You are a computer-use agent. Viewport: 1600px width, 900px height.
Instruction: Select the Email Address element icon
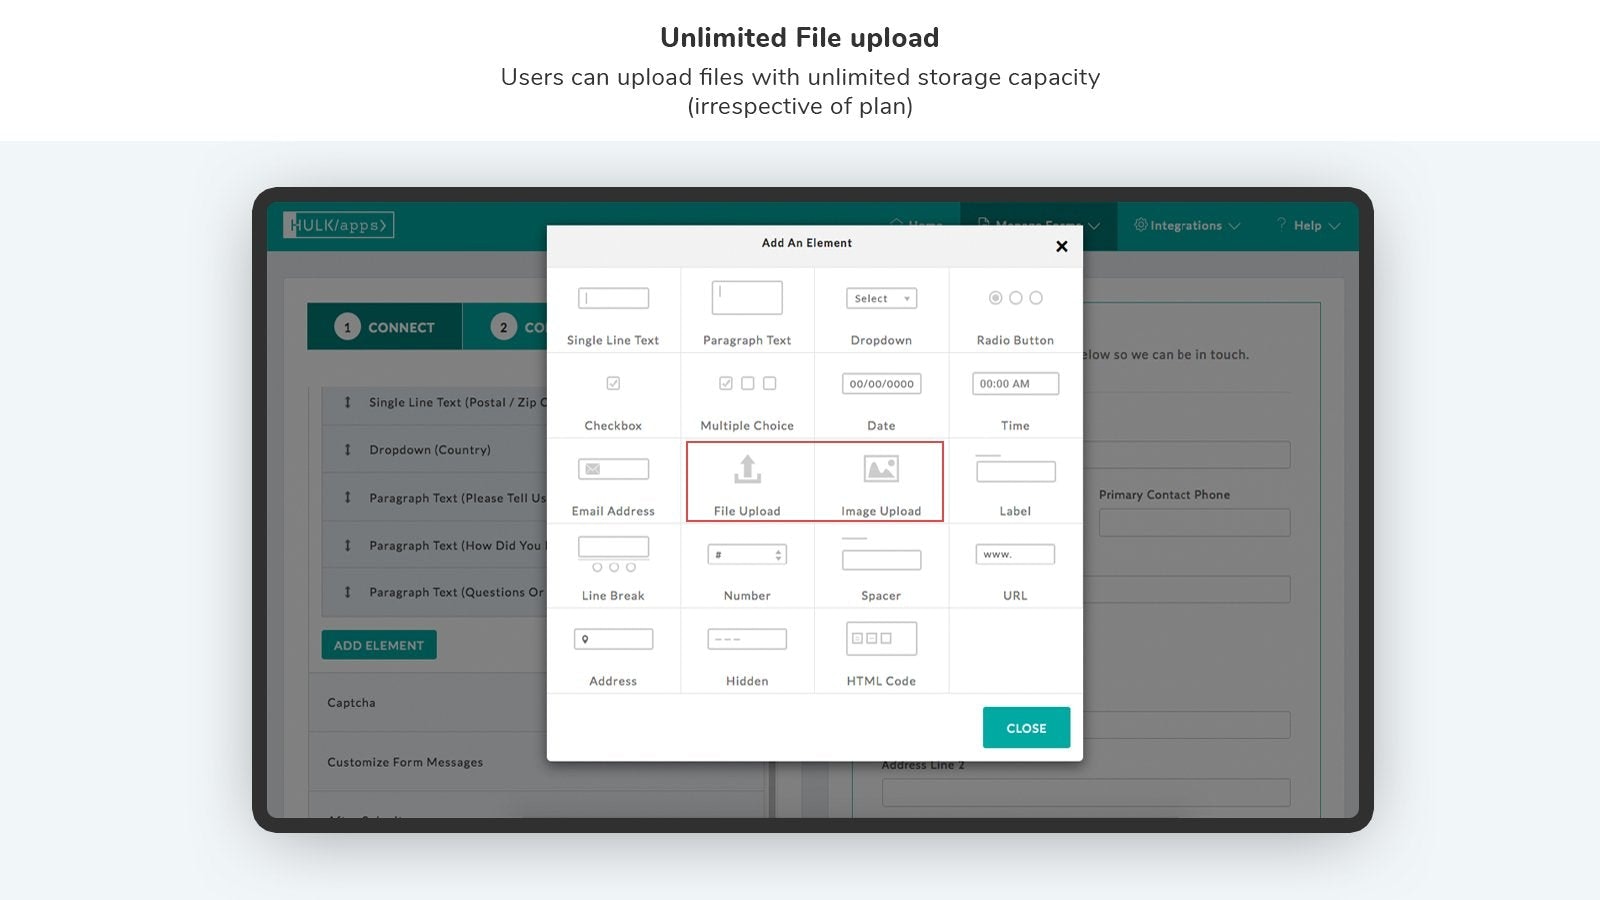coord(613,468)
